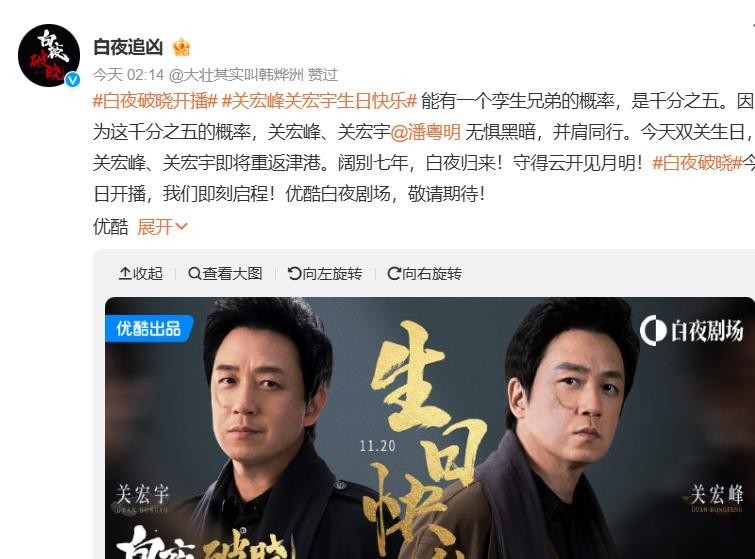
Task: Open 白夜追凶 username link
Action: click(x=128, y=47)
